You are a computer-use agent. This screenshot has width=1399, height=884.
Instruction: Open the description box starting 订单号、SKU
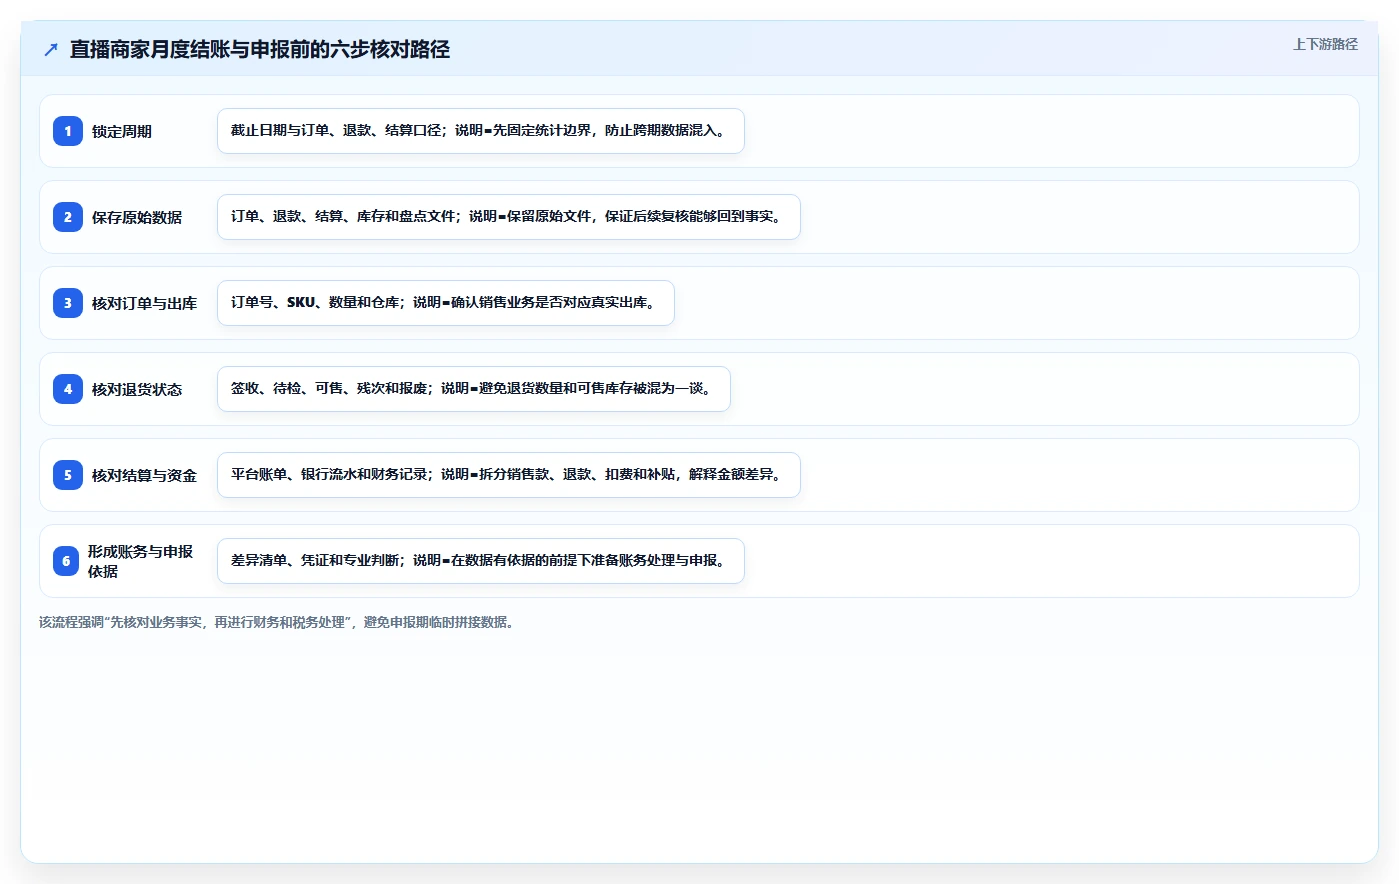[x=446, y=303]
